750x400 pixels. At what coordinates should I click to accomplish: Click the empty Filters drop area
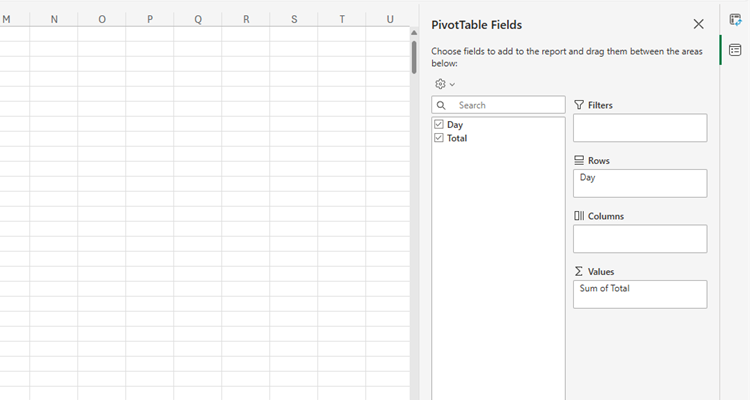(x=640, y=128)
